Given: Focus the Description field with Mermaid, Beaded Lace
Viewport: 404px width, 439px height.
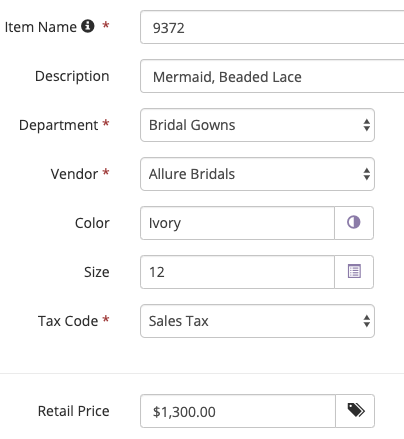Looking at the screenshot, I should [x=272, y=76].
